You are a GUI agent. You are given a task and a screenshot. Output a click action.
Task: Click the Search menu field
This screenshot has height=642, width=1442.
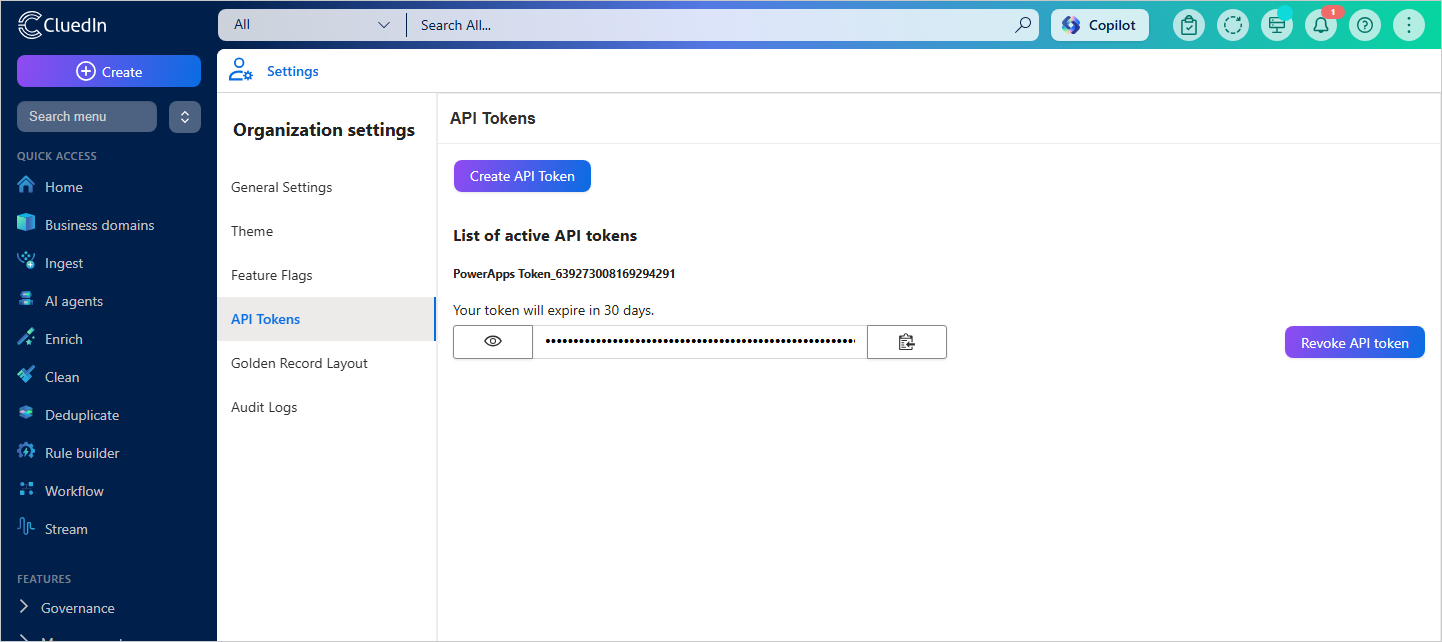pyautogui.click(x=87, y=117)
